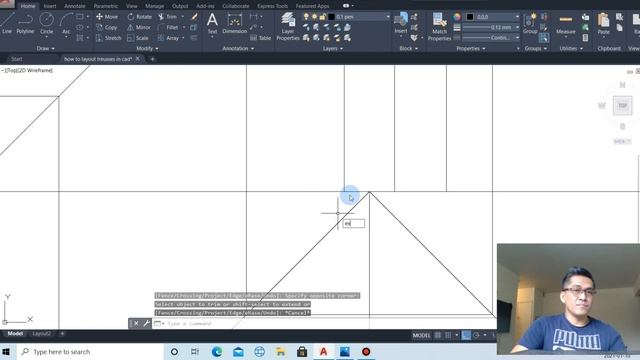Open the Measure utility
This screenshot has width=640, height=360.
(566, 24)
